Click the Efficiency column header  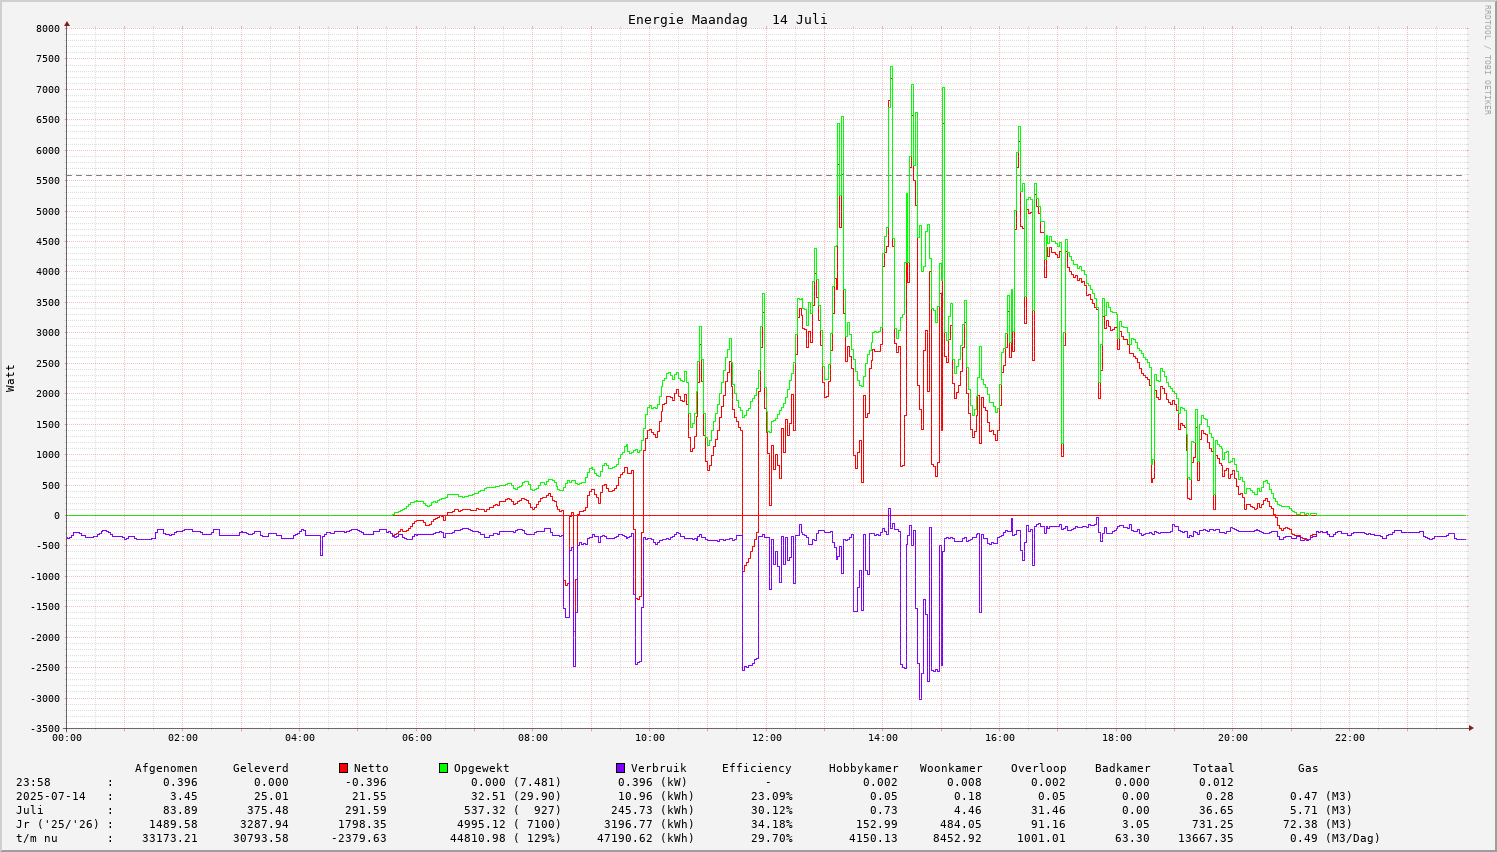756,768
